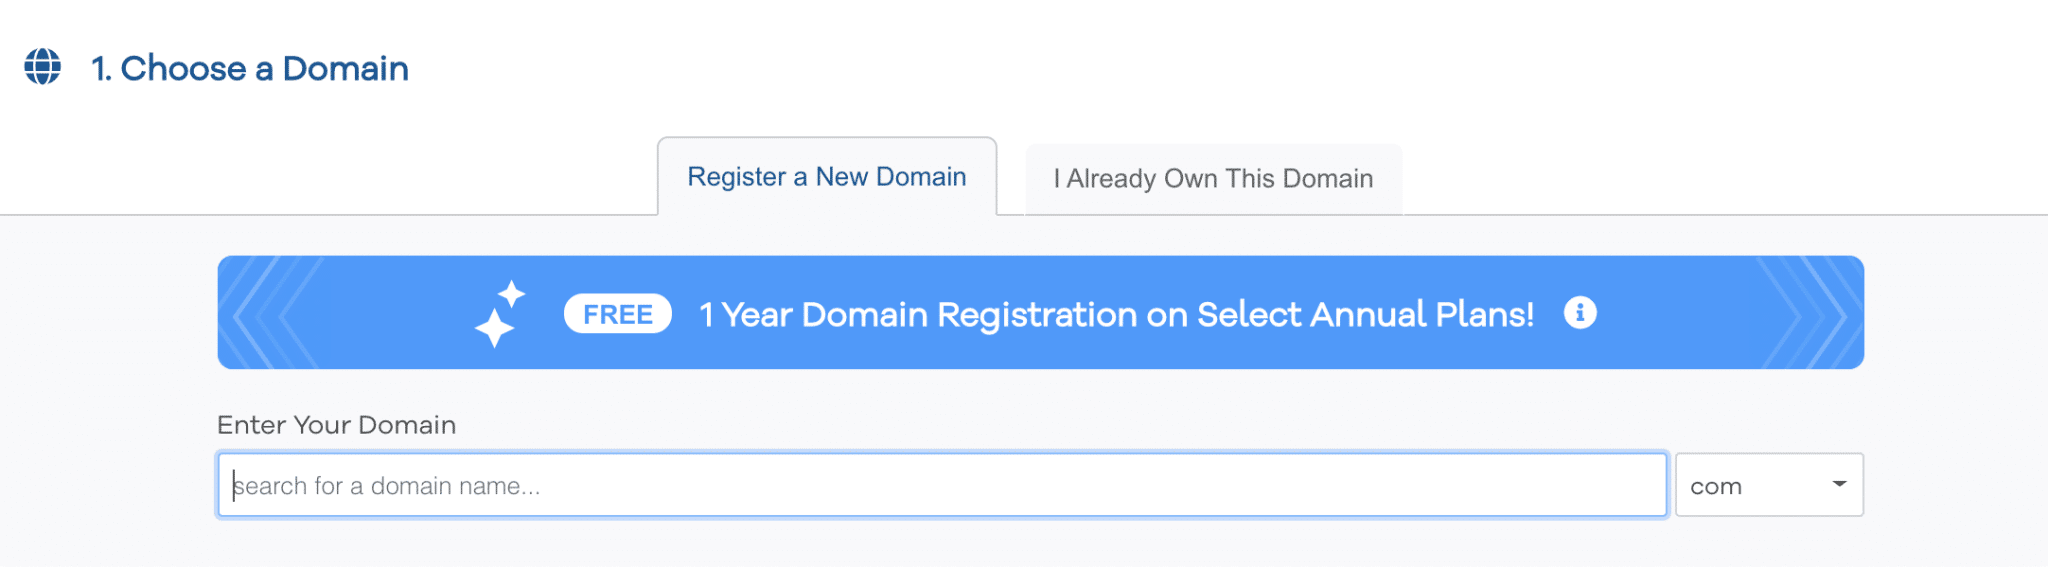This screenshot has width=2048, height=568.
Task: Click the large lower sparkle star
Action: point(494,328)
